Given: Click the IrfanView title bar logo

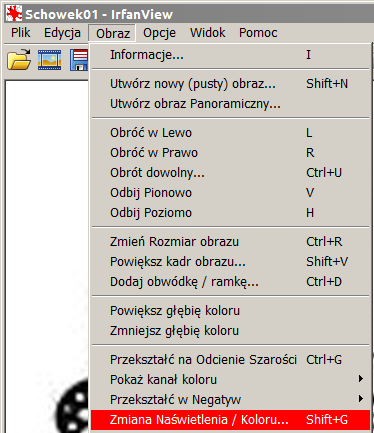Looking at the screenshot, I should (14, 14).
